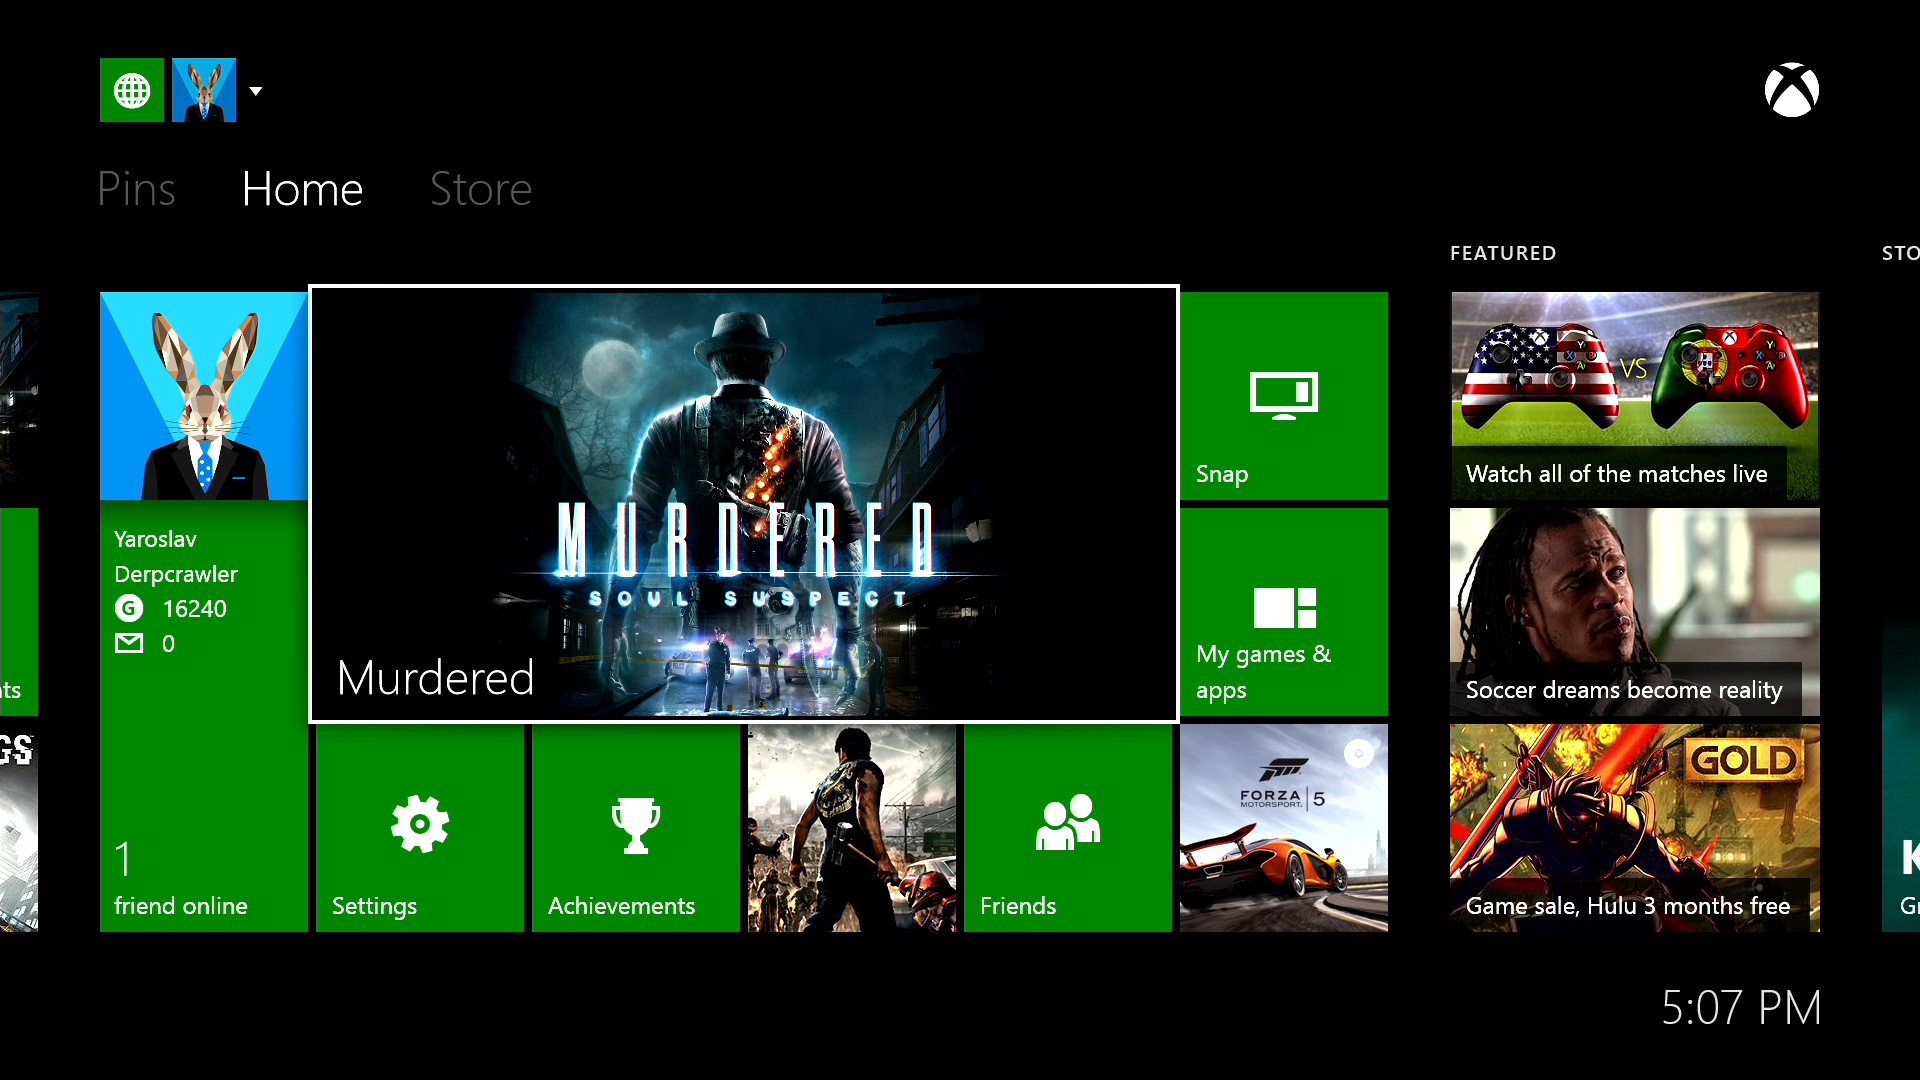Viewport: 1920px width, 1080px height.
Task: Switch to the Pins tab
Action: point(136,189)
